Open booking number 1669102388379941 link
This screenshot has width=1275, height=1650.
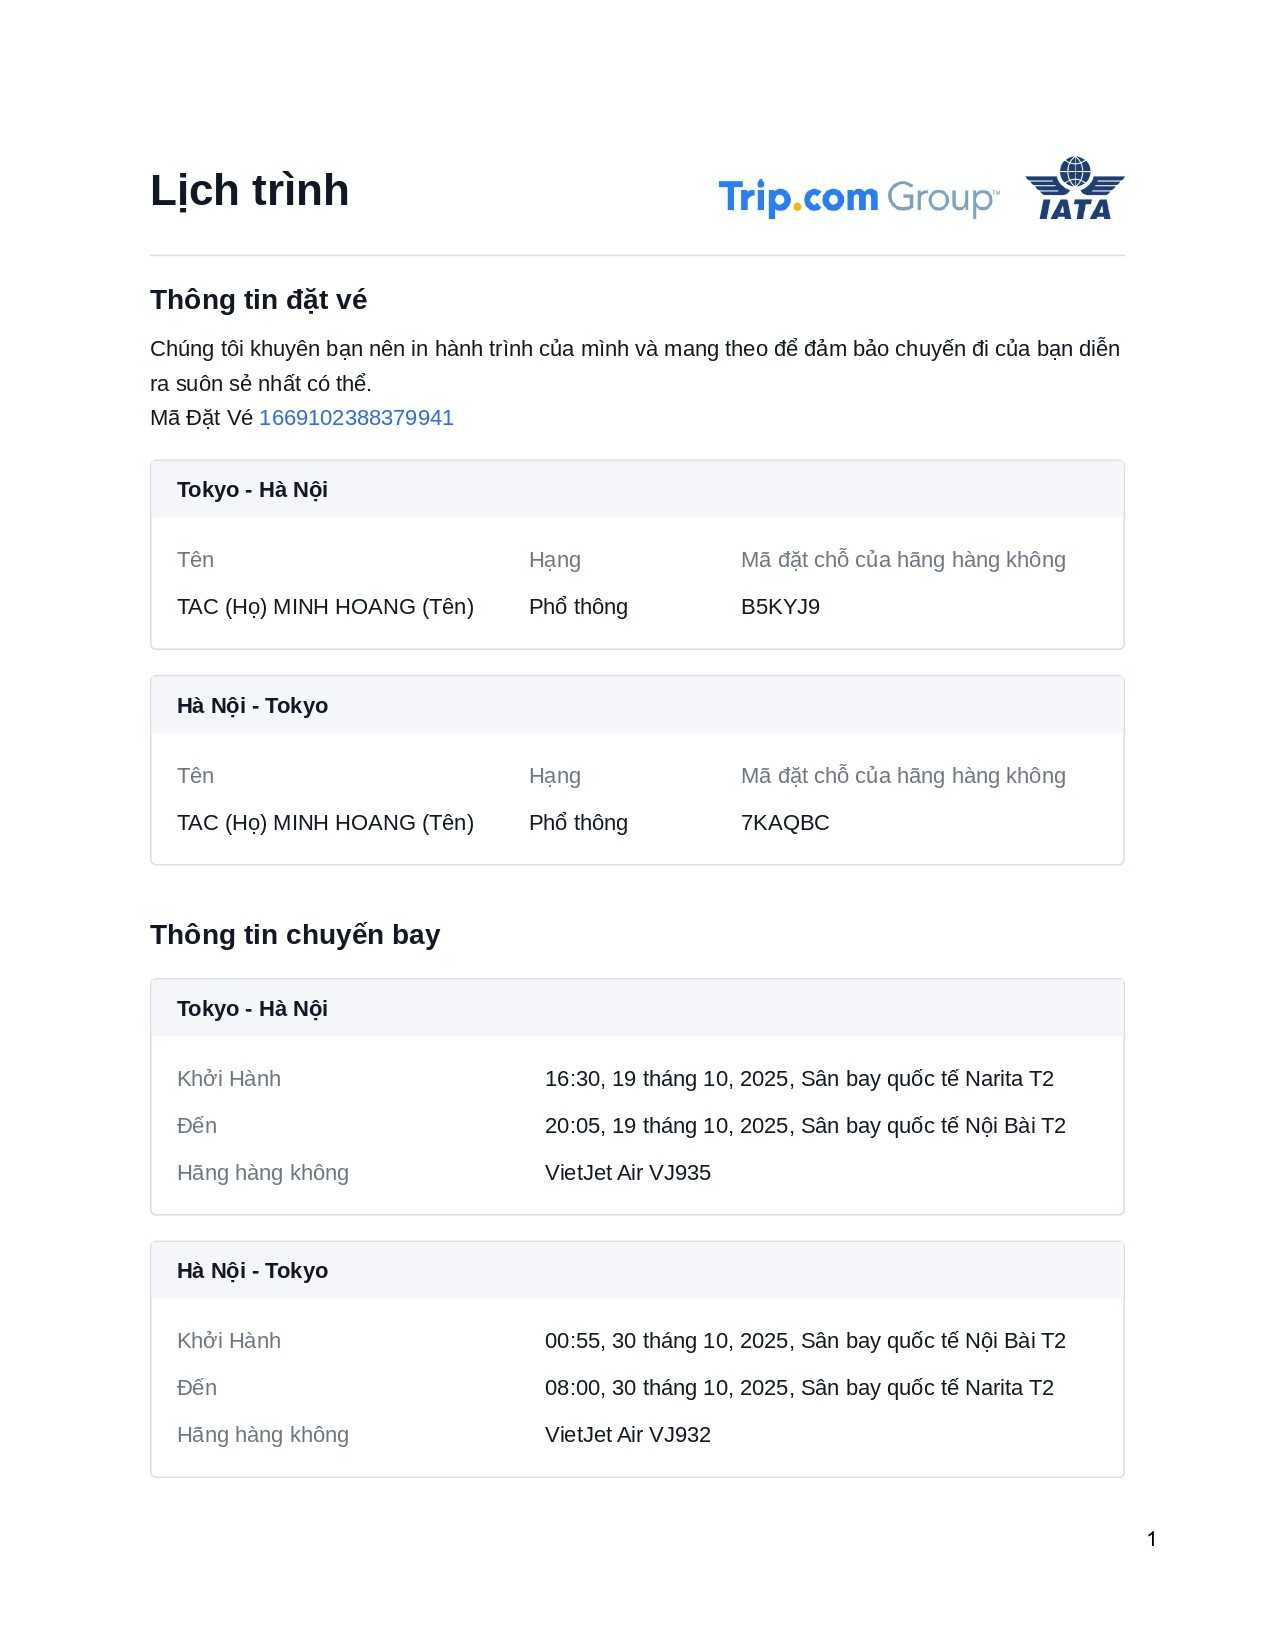(356, 418)
